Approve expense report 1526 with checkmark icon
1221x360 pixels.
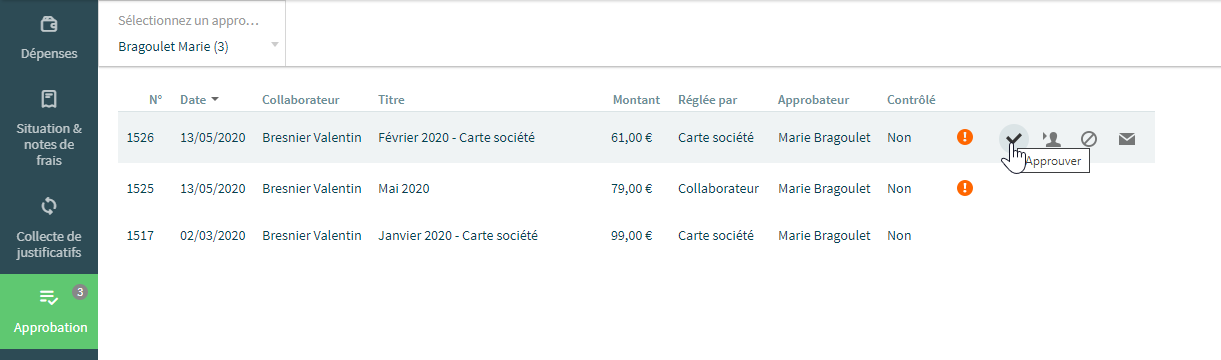1014,138
